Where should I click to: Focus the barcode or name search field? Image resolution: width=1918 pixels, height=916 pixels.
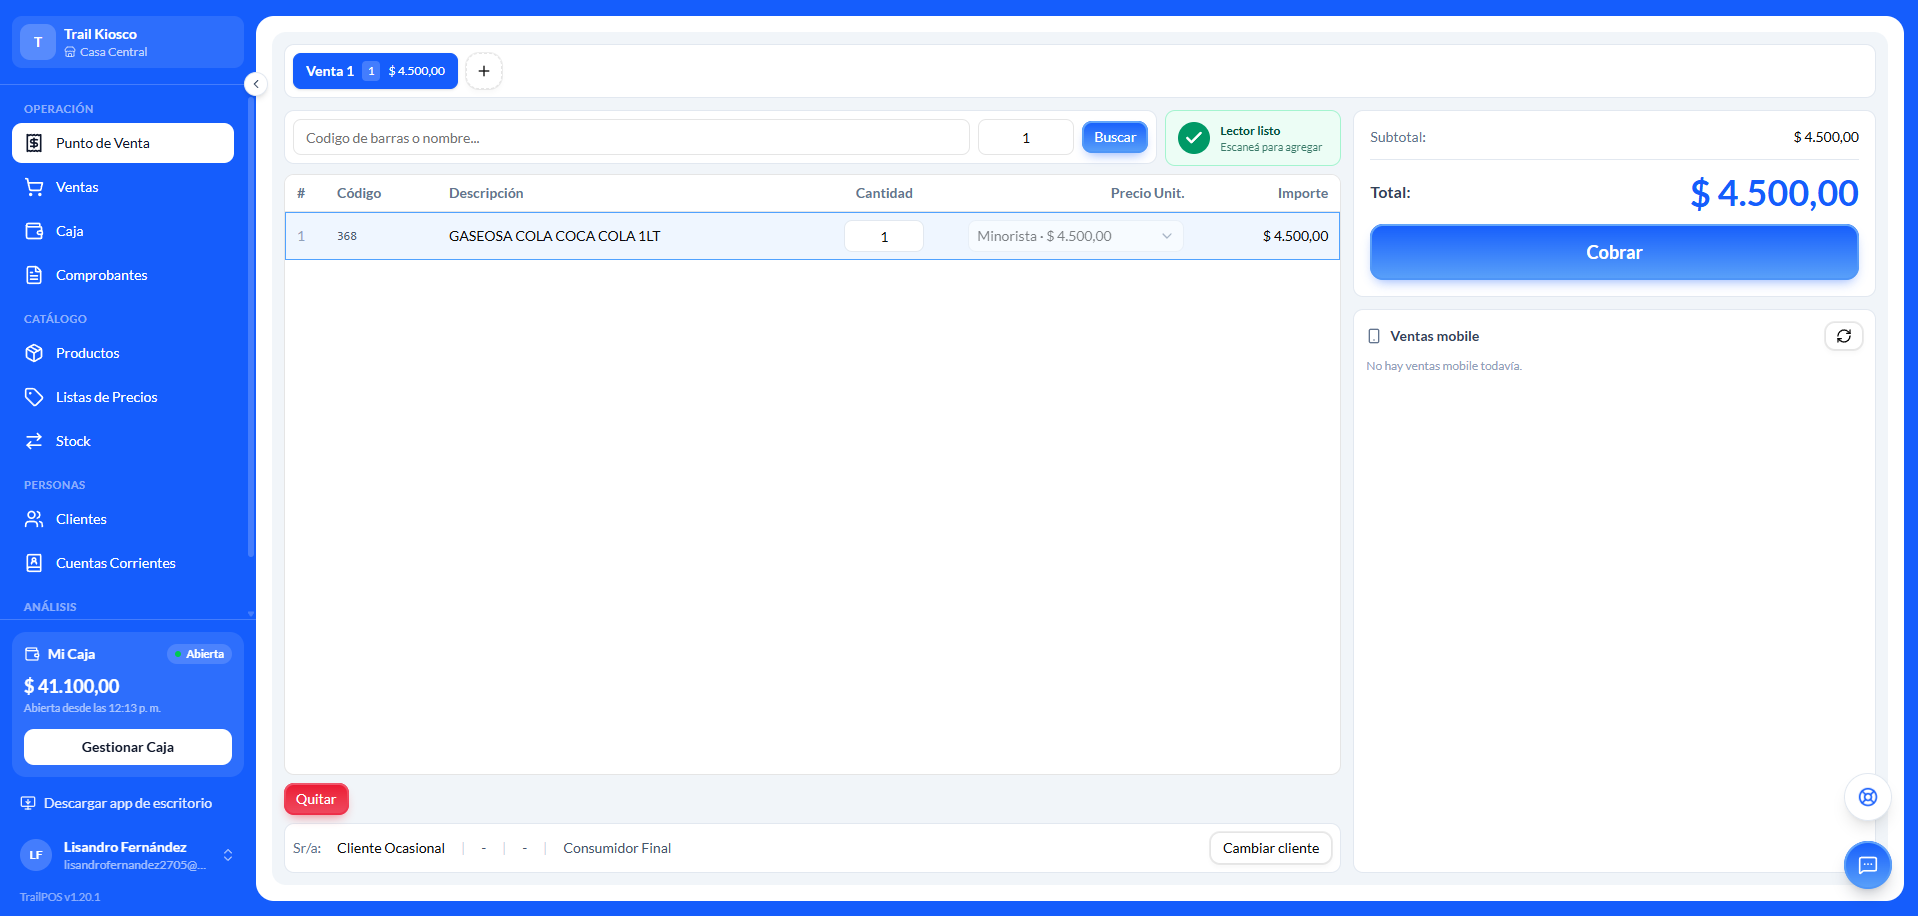(x=631, y=137)
